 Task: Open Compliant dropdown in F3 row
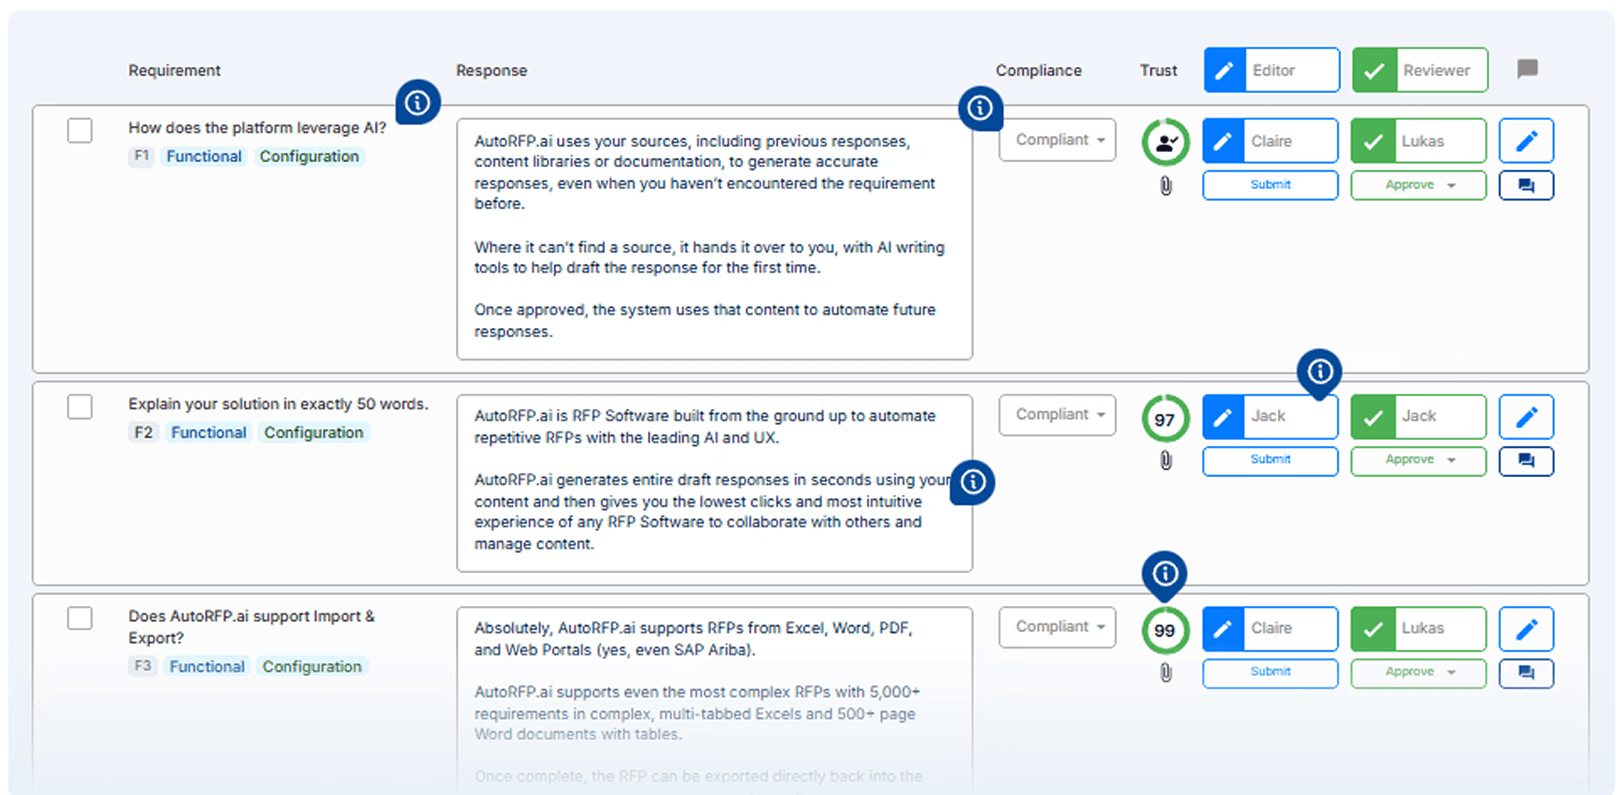[1057, 627]
